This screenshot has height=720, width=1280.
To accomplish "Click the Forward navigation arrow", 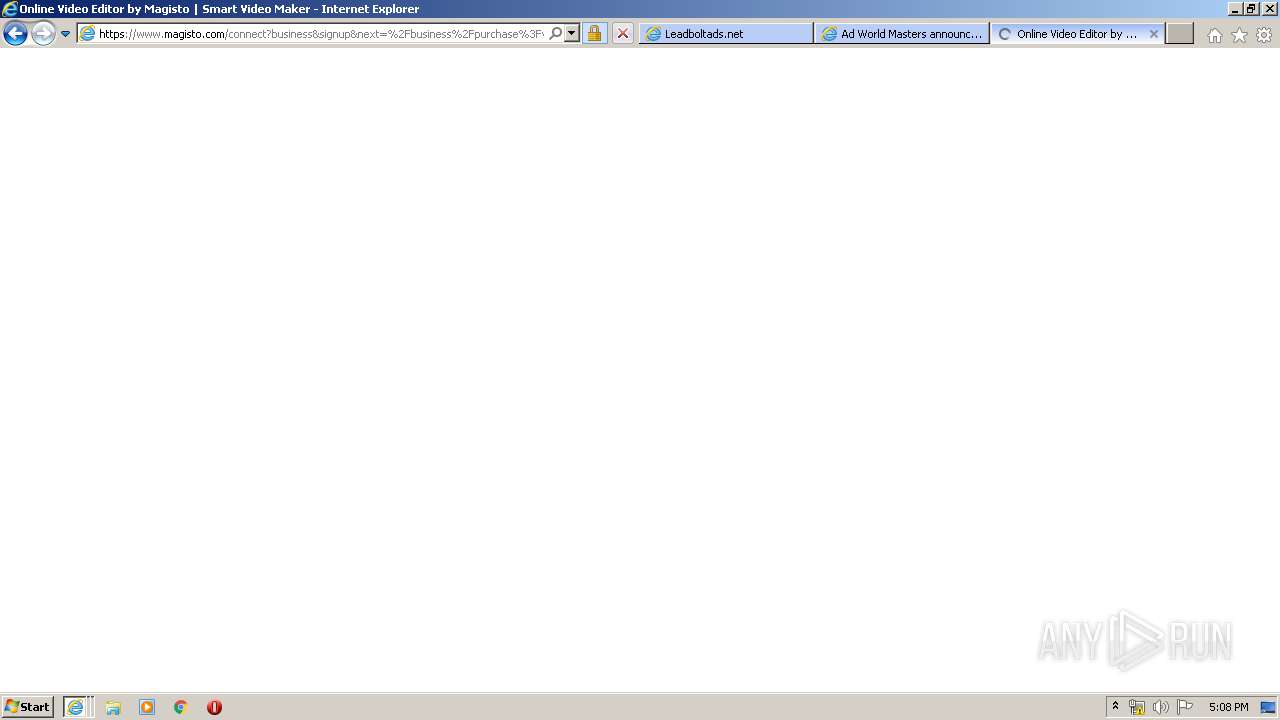I will tap(43, 34).
